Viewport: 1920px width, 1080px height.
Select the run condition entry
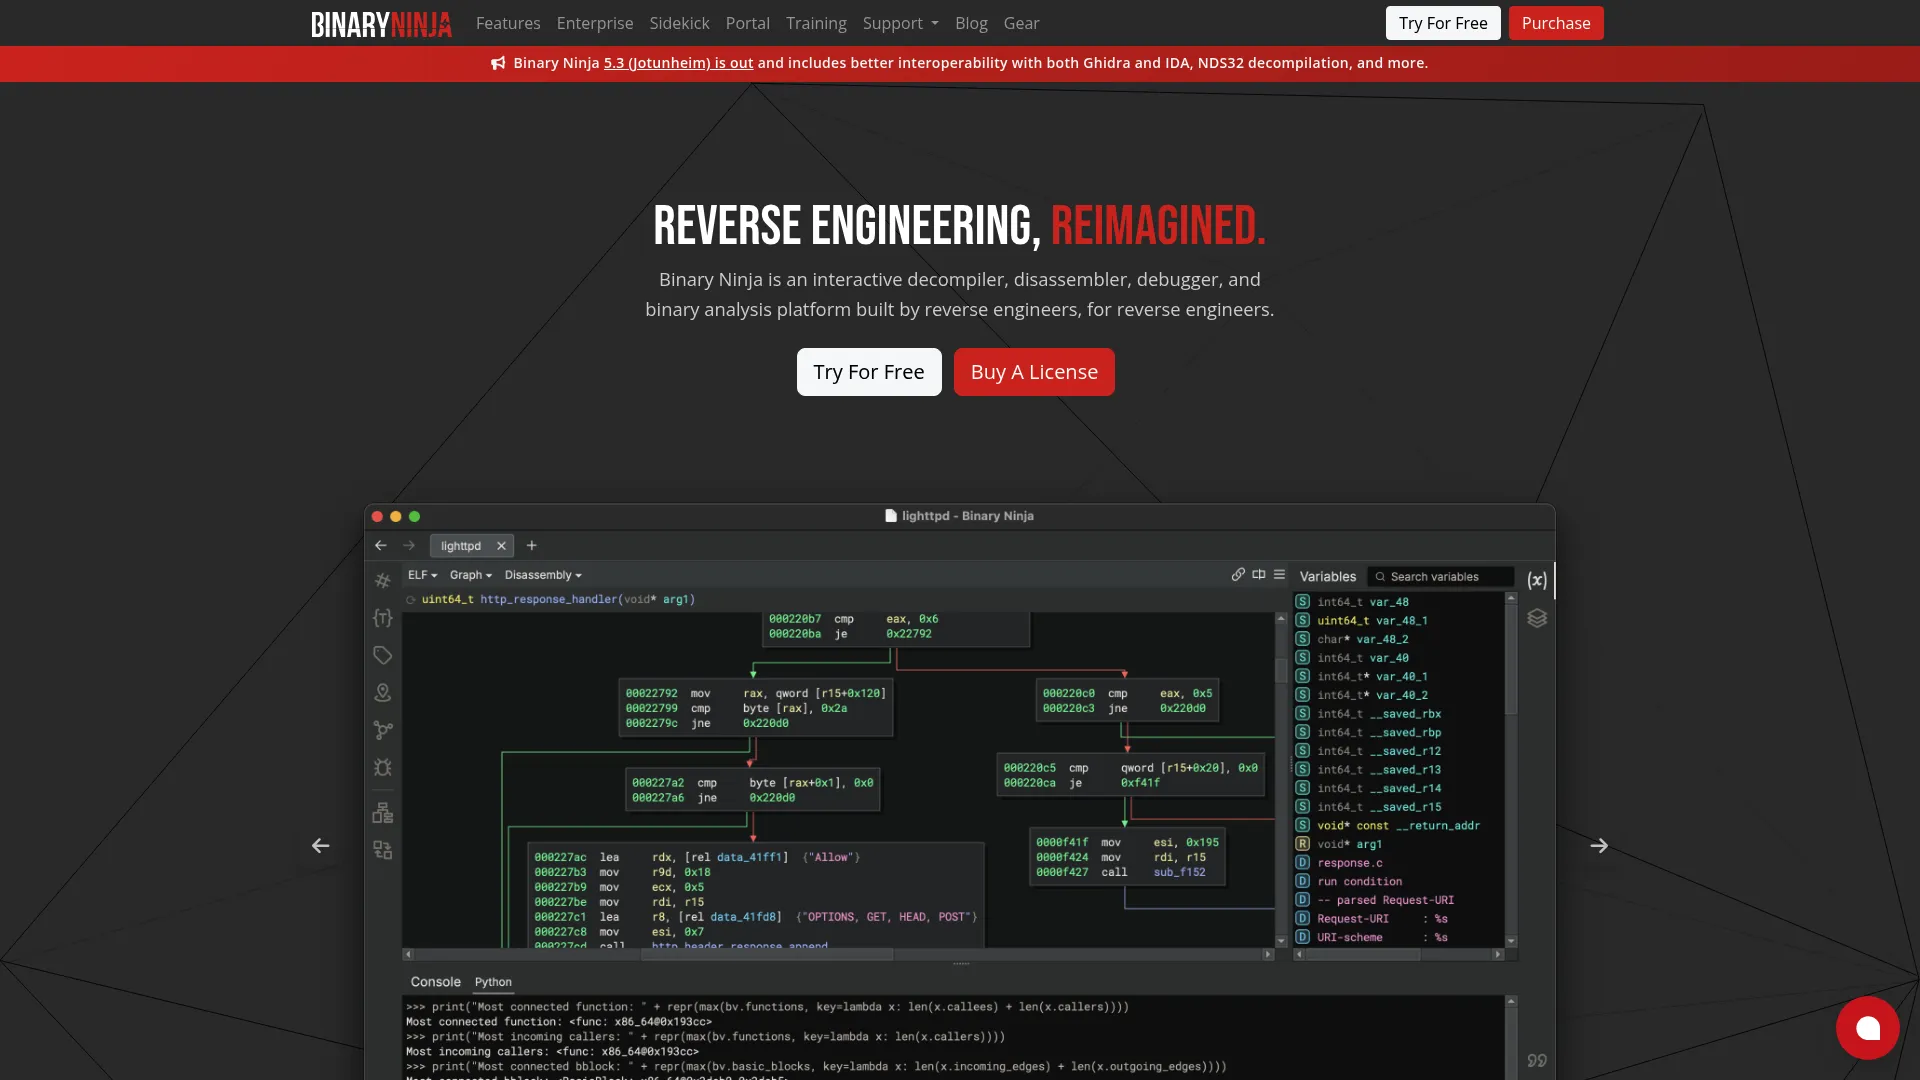pyautogui.click(x=1360, y=882)
